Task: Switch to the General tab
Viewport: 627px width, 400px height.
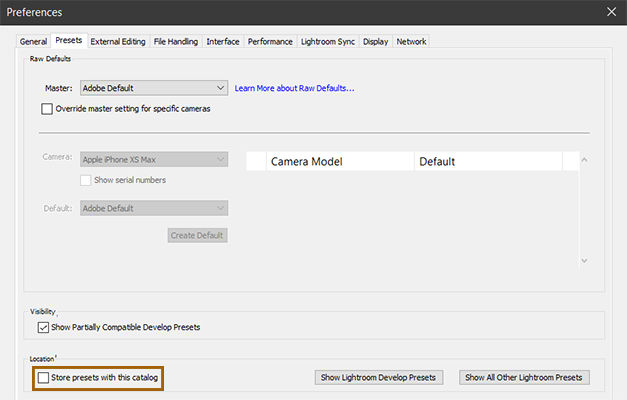Action: click(x=33, y=42)
